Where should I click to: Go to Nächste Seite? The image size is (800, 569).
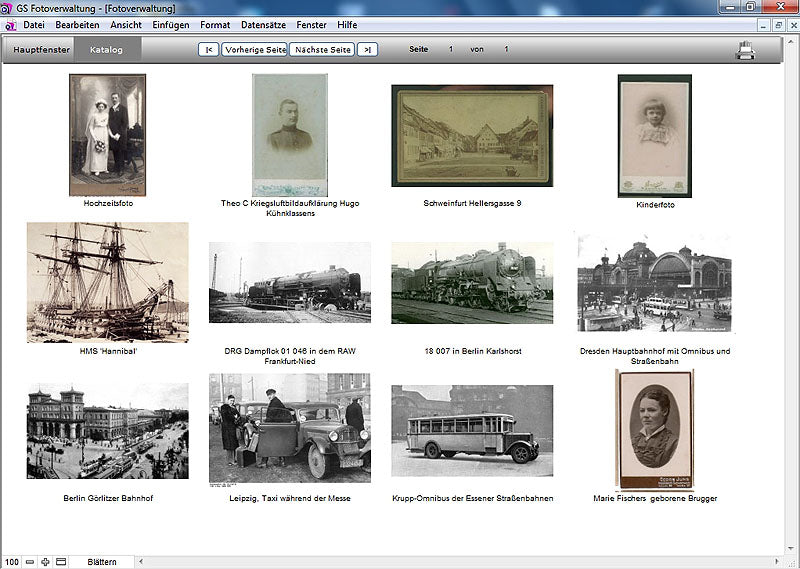321,49
